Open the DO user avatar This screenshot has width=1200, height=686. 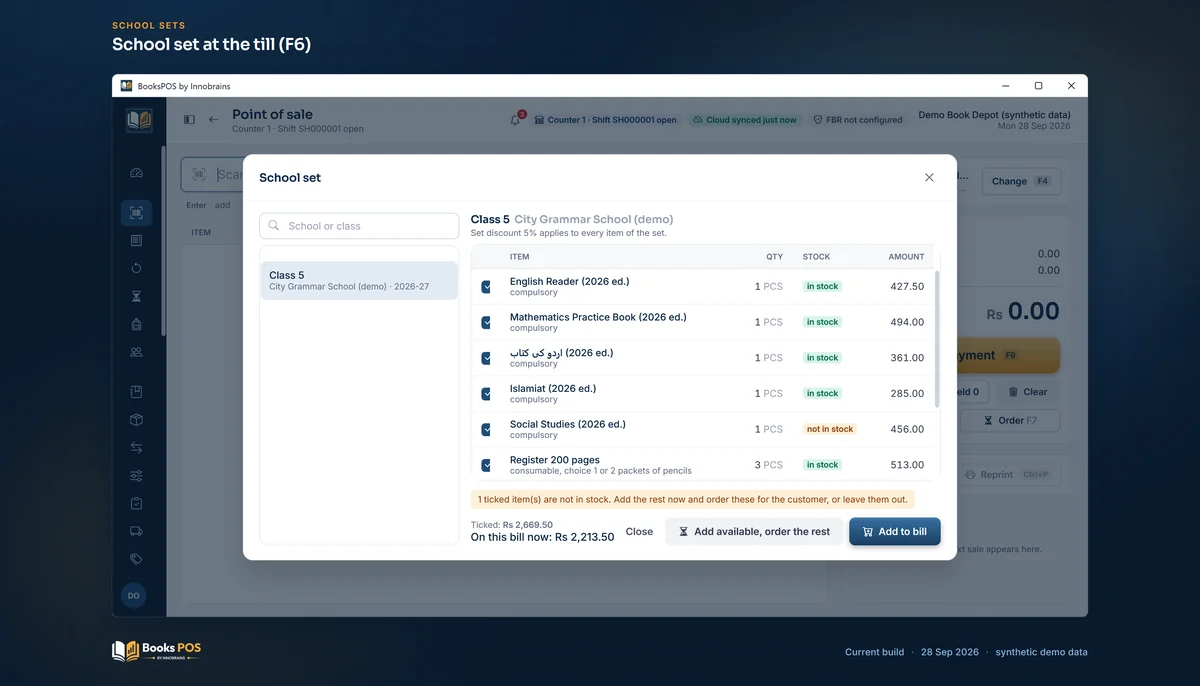click(x=134, y=595)
